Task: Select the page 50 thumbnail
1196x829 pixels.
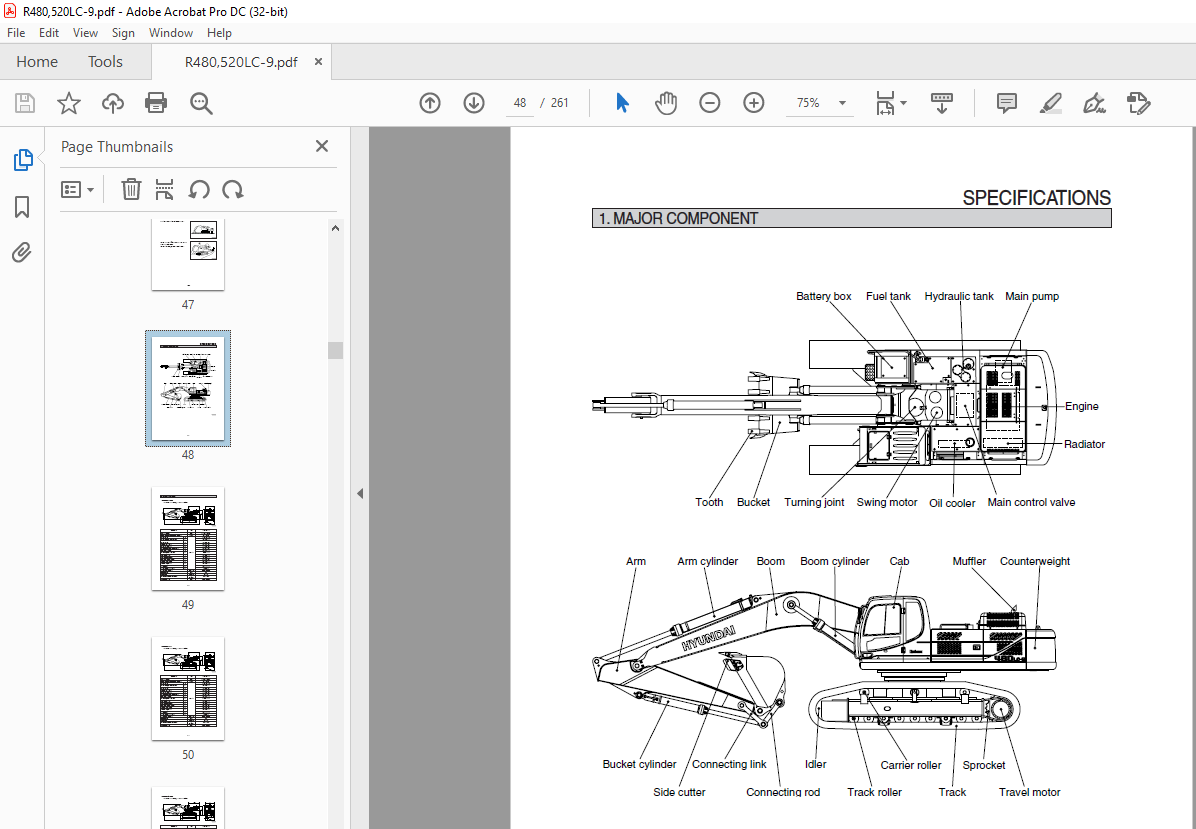Action: [188, 689]
